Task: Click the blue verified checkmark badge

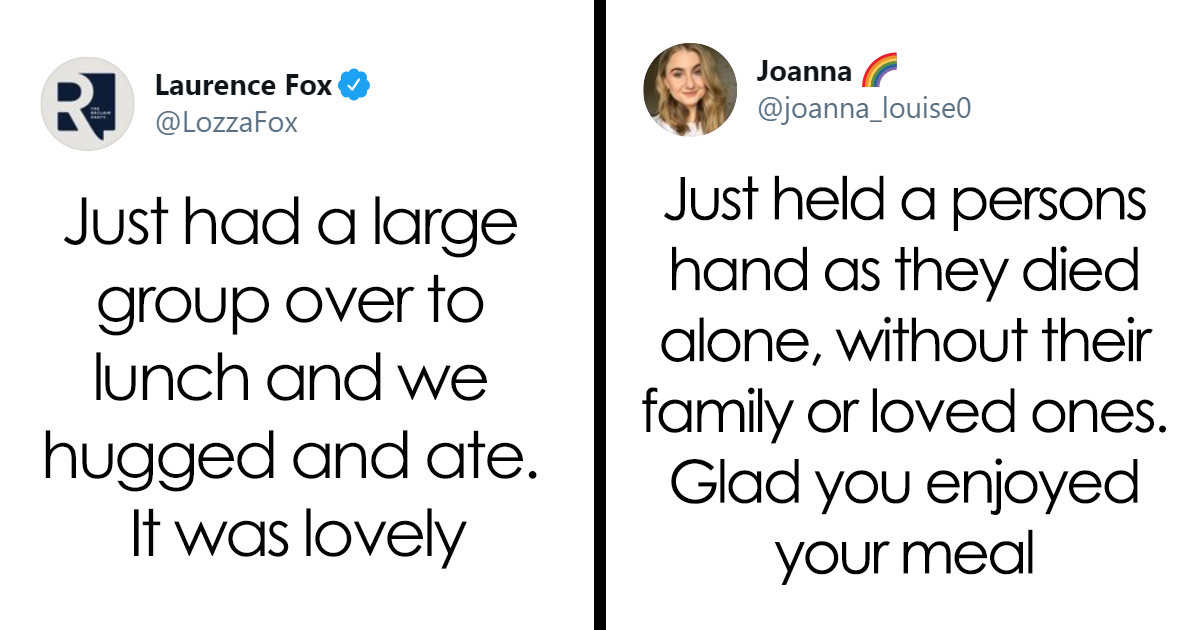Action: (x=354, y=87)
